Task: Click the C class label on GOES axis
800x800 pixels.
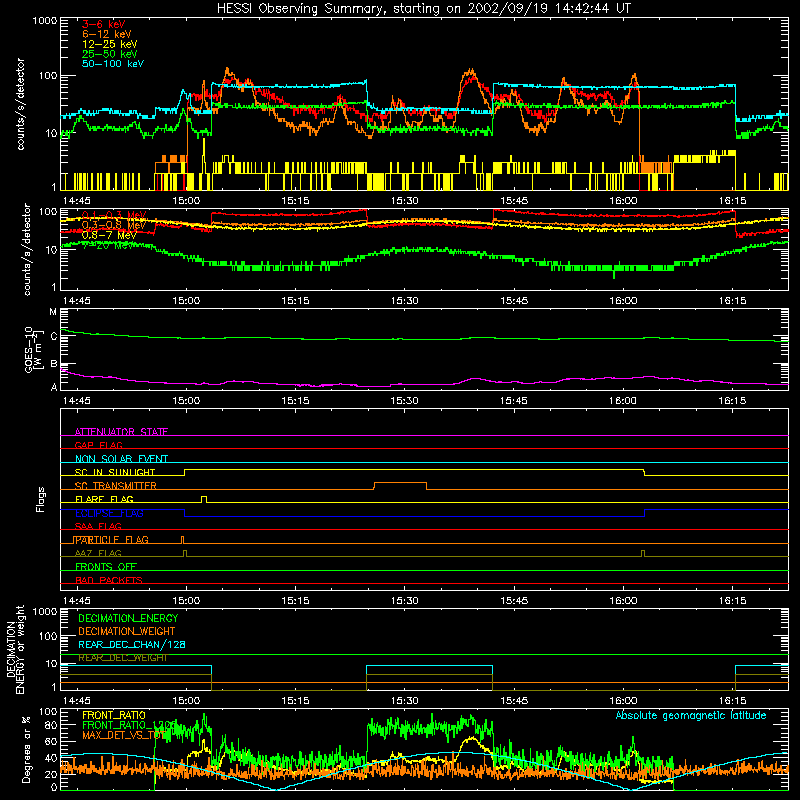Action: point(54,337)
